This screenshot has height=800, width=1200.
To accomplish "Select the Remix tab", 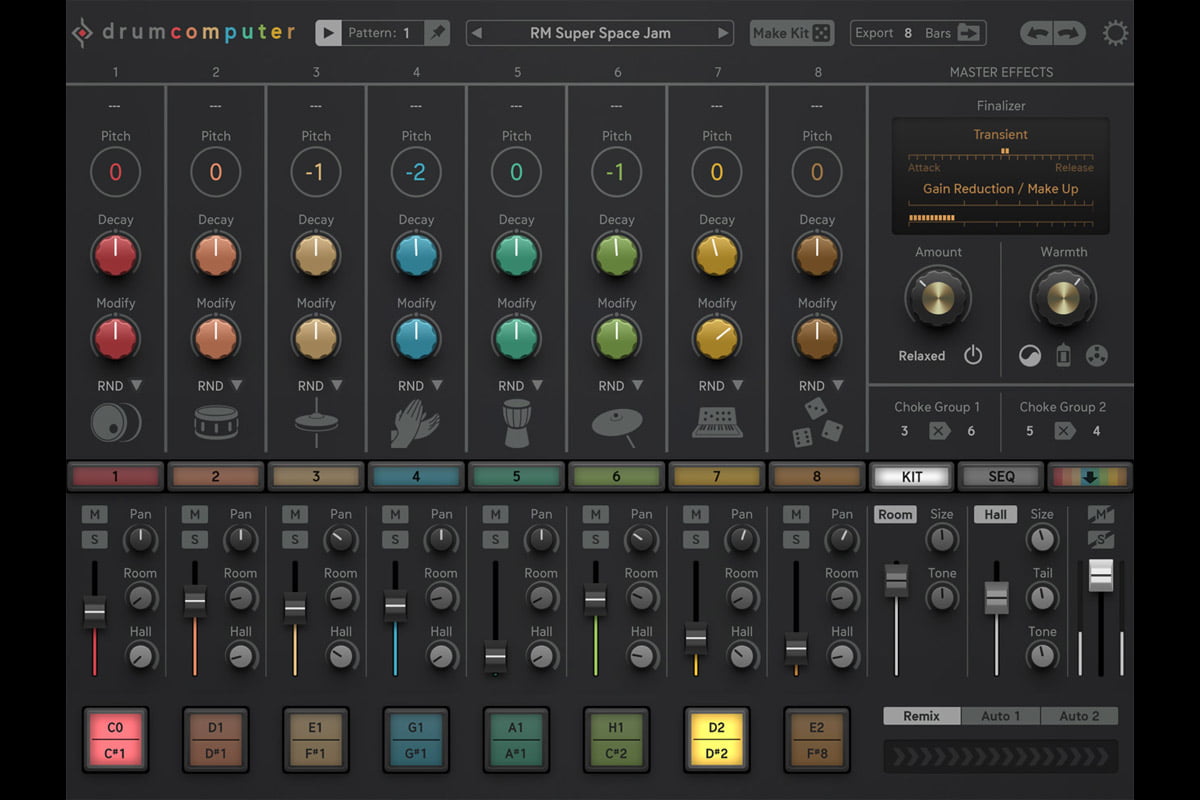I will (921, 716).
